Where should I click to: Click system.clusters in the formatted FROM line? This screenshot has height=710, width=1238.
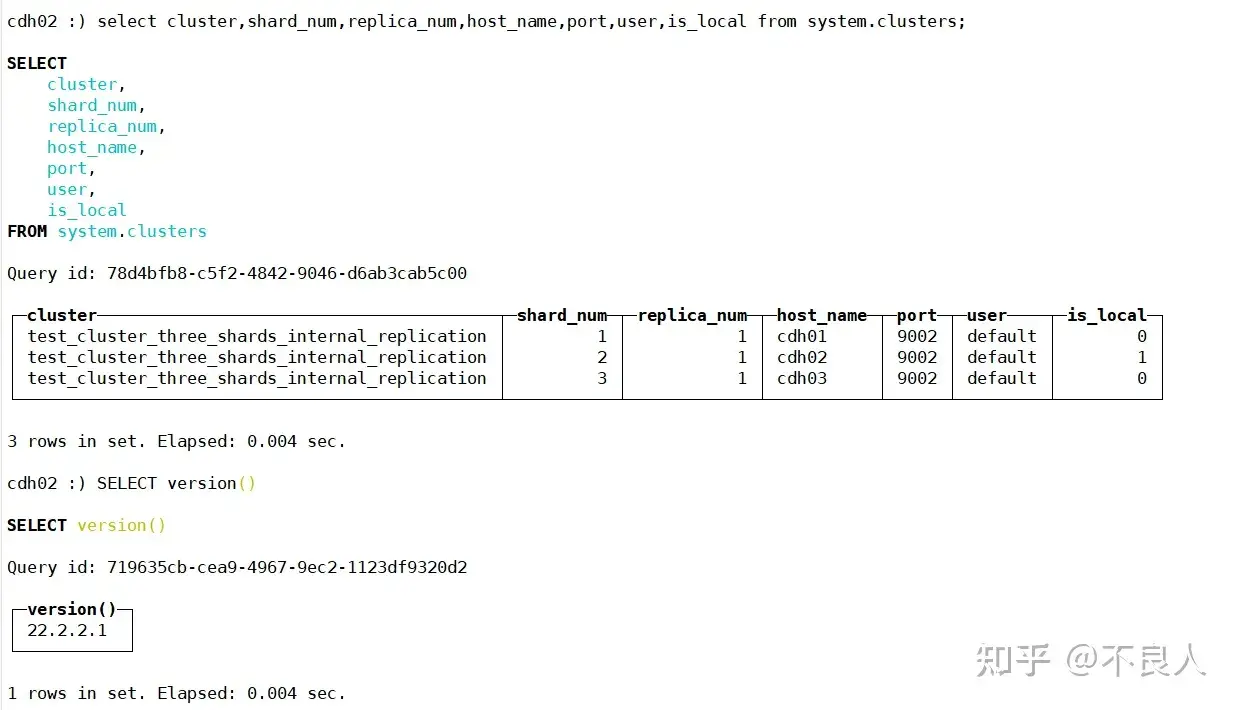[132, 231]
